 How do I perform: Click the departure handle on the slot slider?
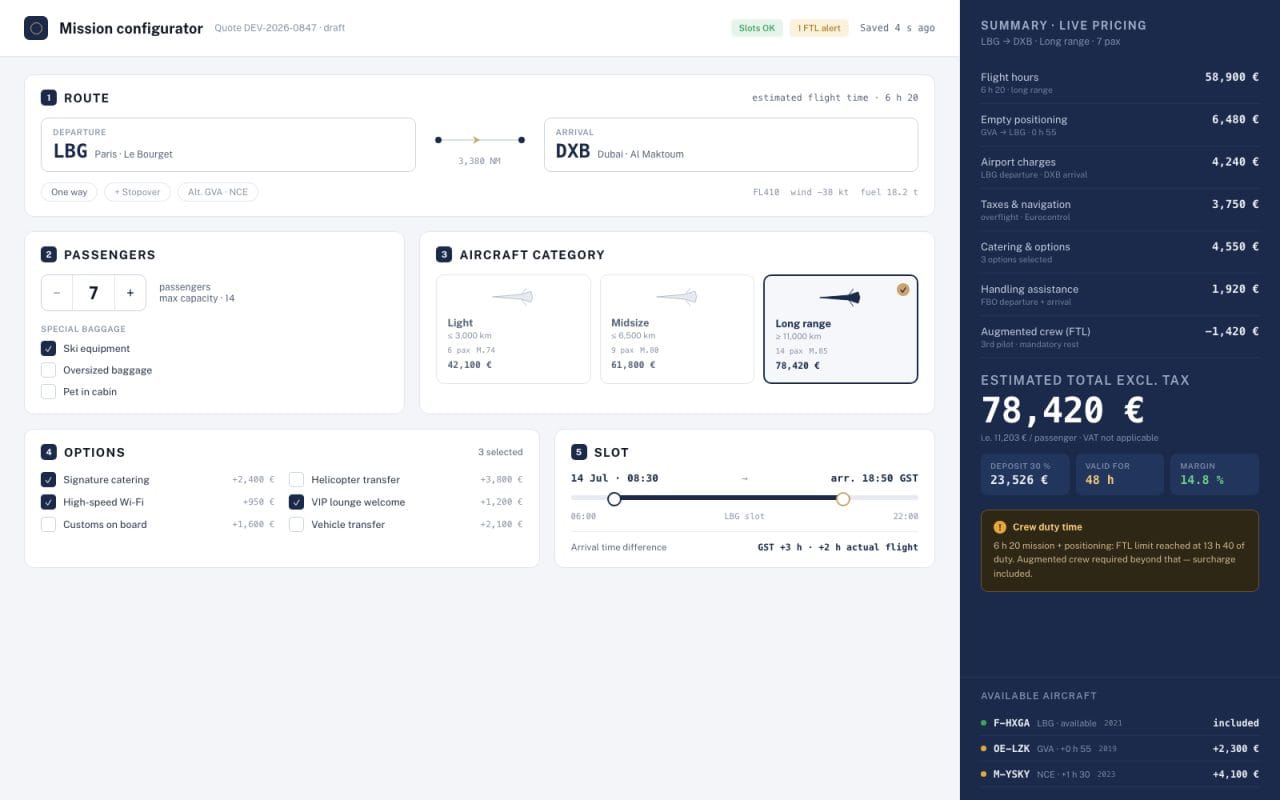(614, 498)
